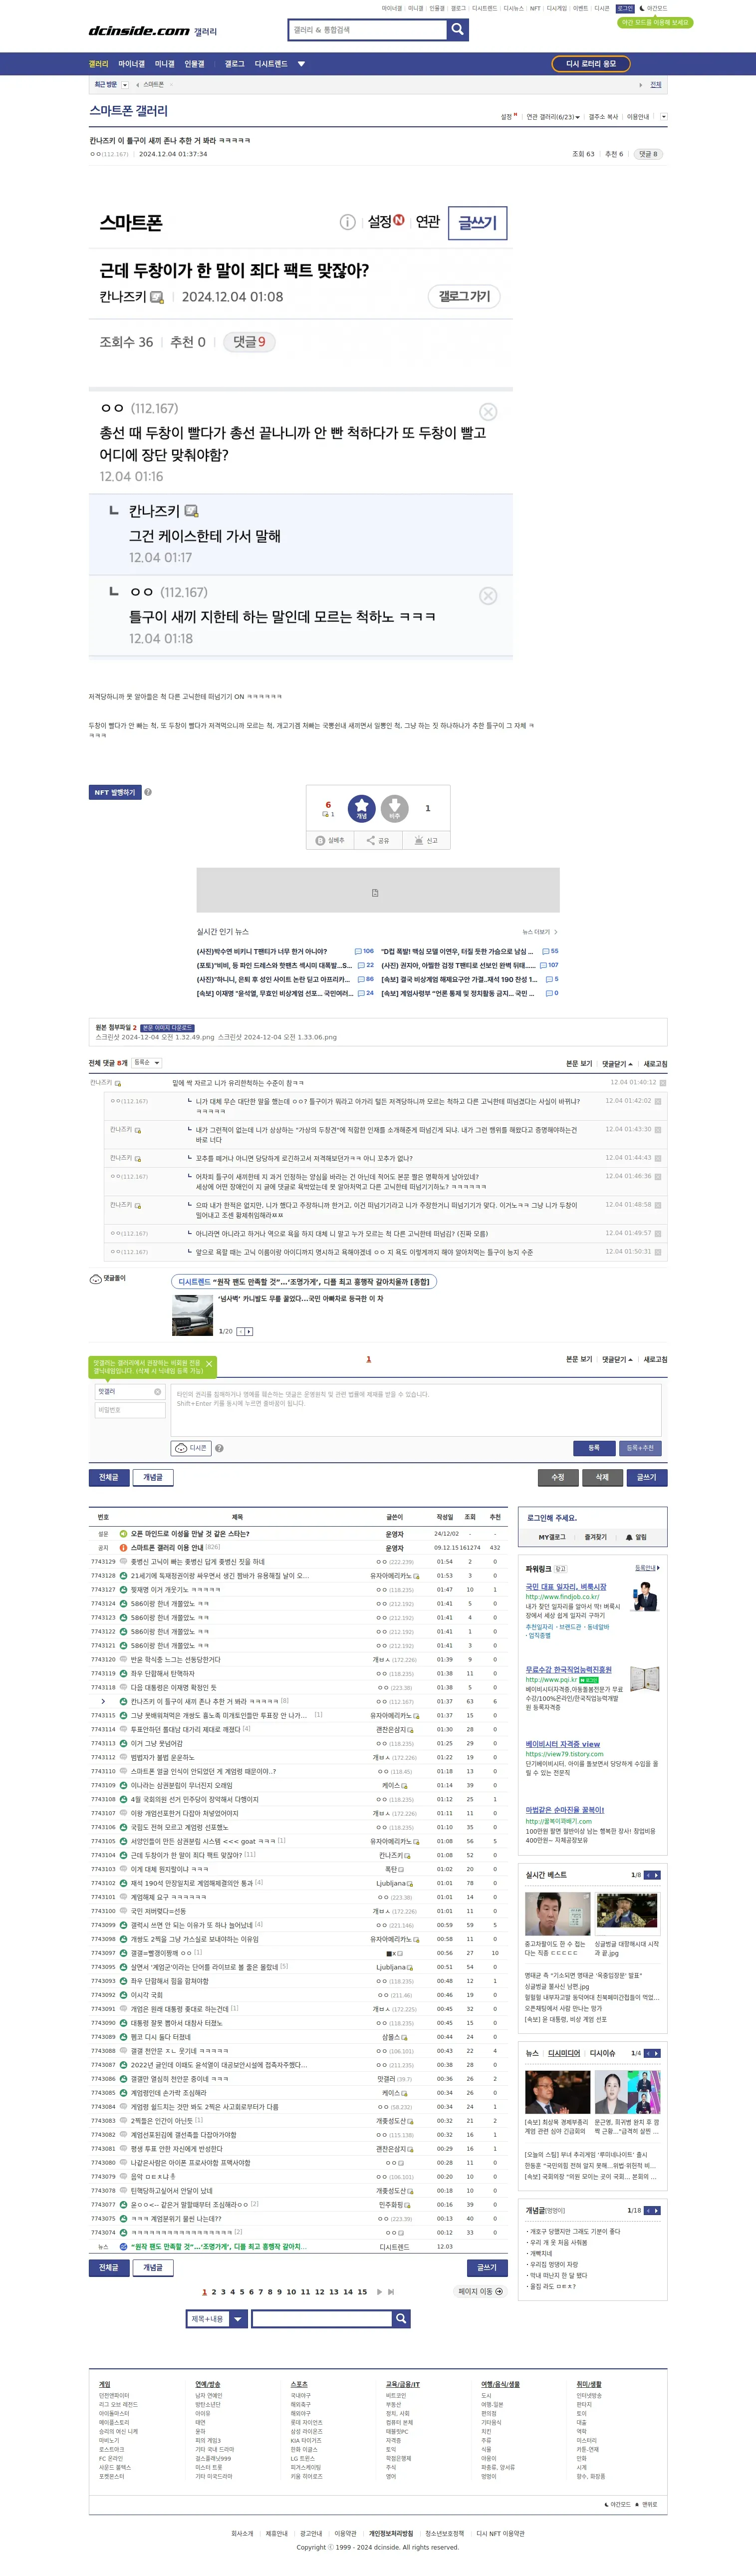Click 등록+추천 button
This screenshot has width=756, height=2576.
[640, 1448]
